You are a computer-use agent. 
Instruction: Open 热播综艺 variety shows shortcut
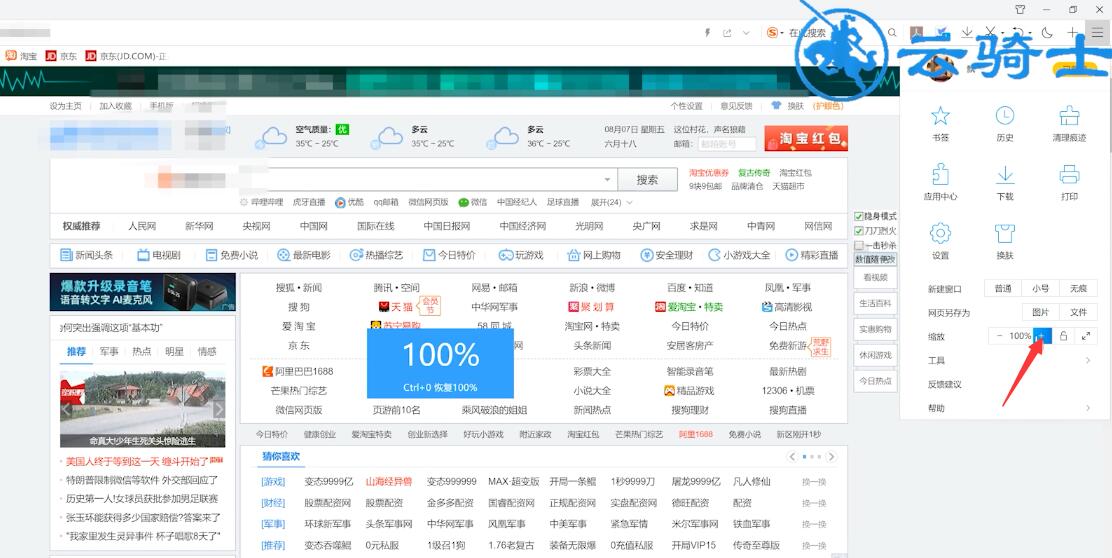(376, 255)
